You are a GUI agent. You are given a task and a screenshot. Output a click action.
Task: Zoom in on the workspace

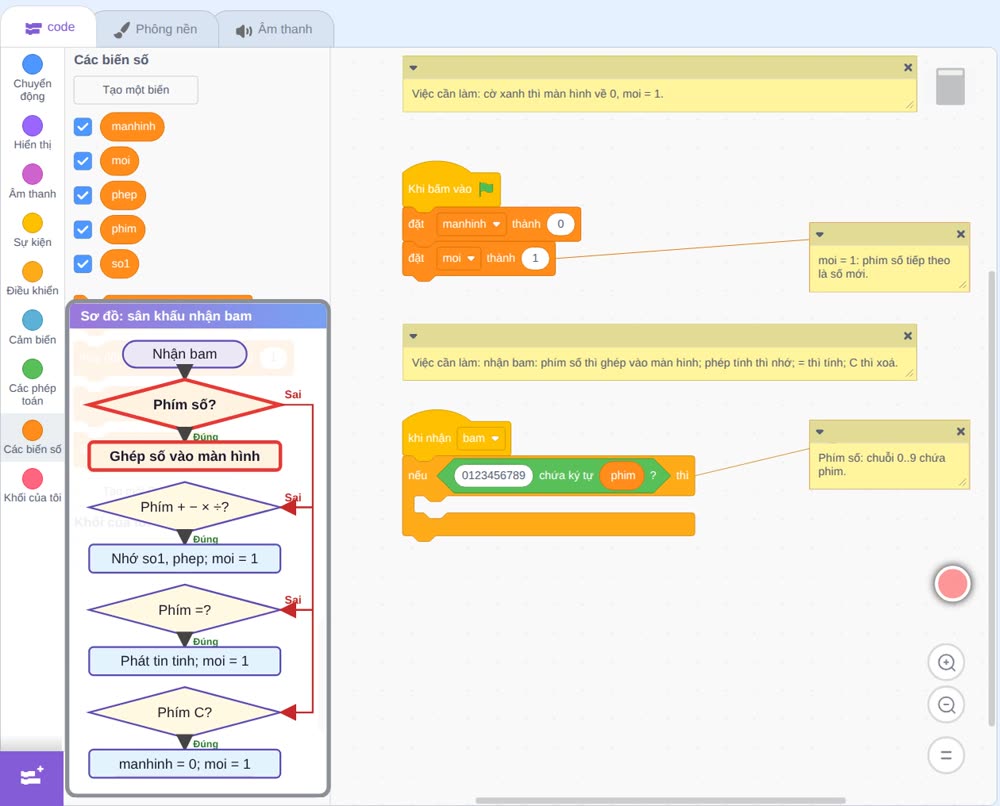[946, 663]
